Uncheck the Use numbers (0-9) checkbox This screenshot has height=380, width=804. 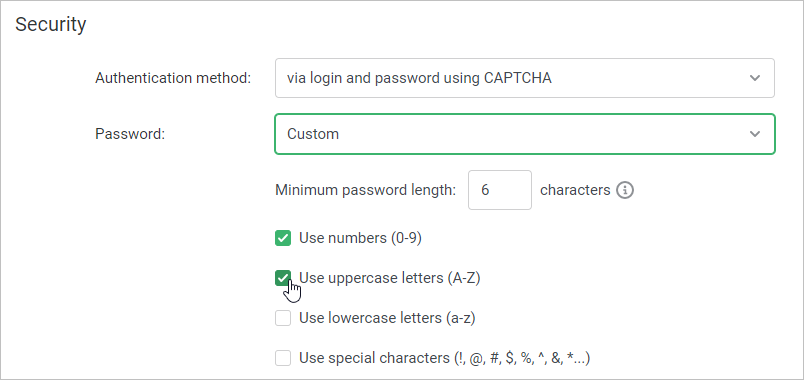point(283,238)
